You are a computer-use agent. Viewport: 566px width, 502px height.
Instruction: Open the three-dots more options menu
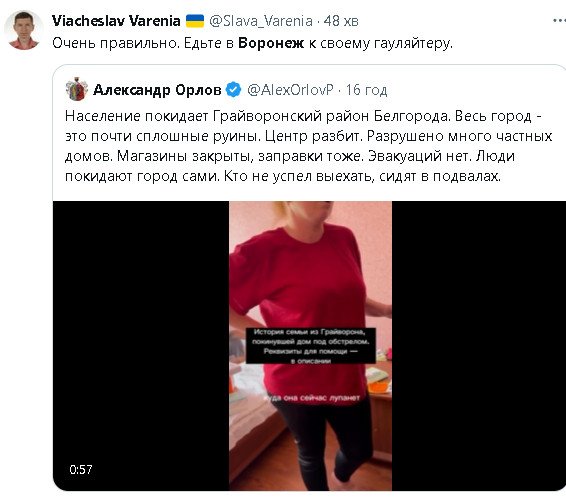click(559, 21)
